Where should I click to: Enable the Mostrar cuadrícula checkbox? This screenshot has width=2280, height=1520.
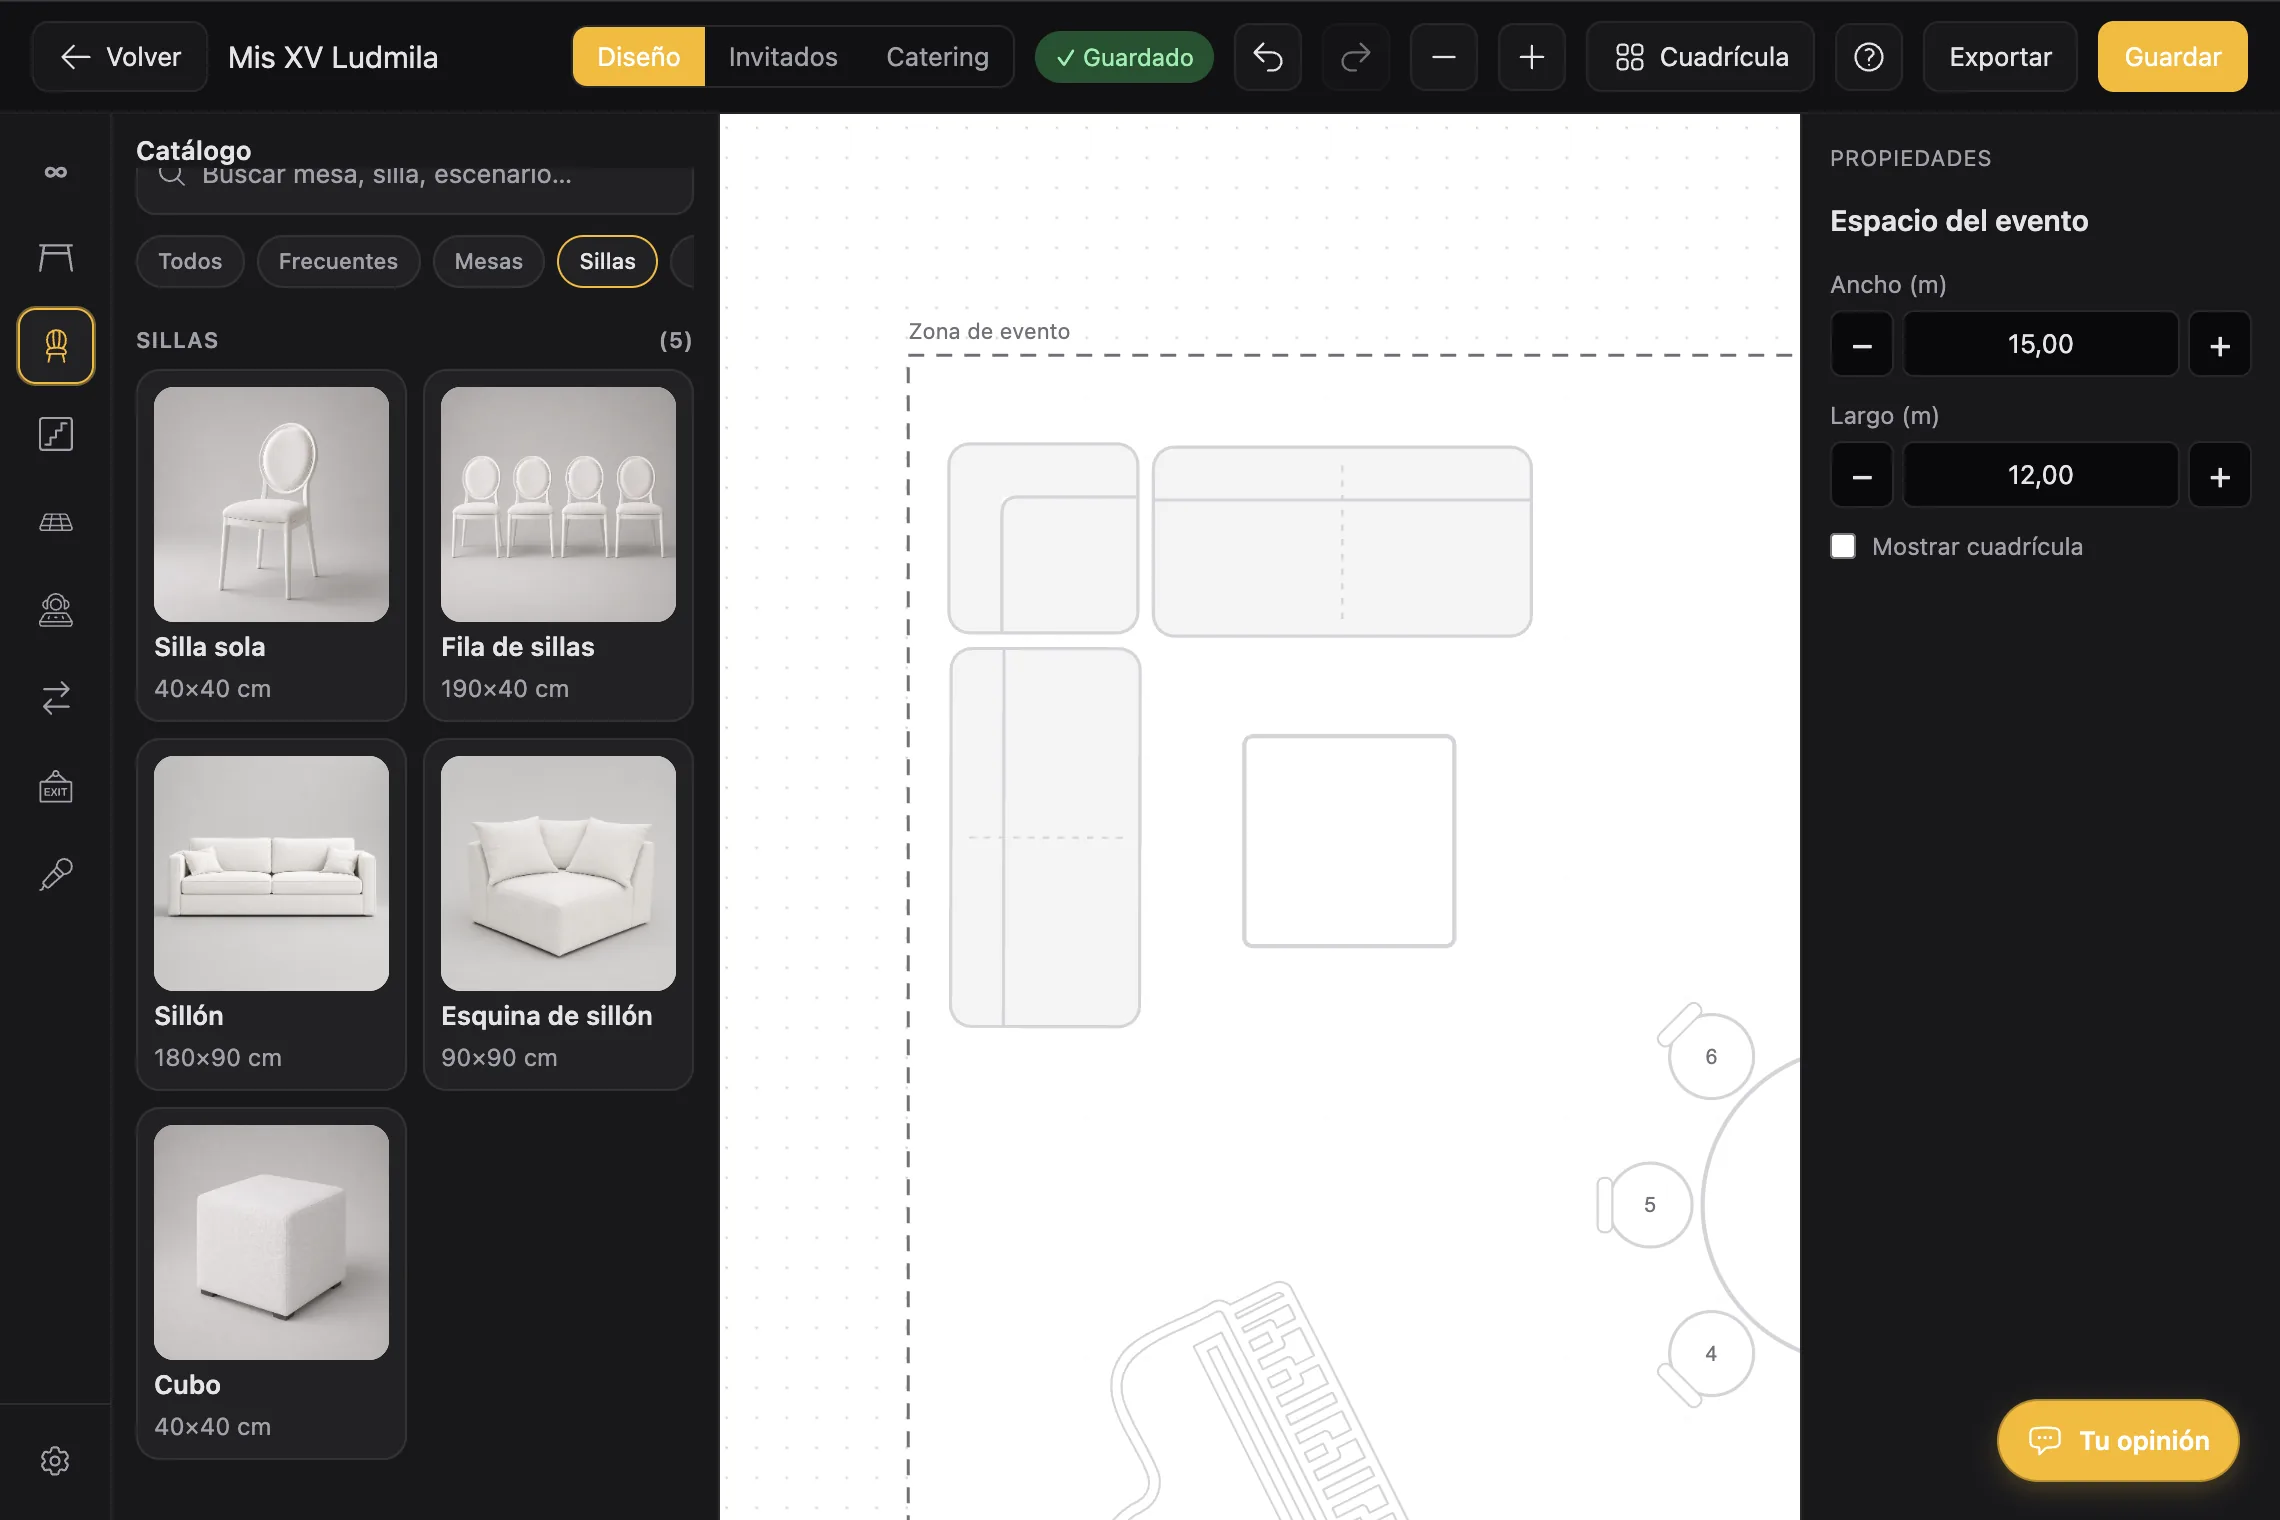[x=1843, y=546]
